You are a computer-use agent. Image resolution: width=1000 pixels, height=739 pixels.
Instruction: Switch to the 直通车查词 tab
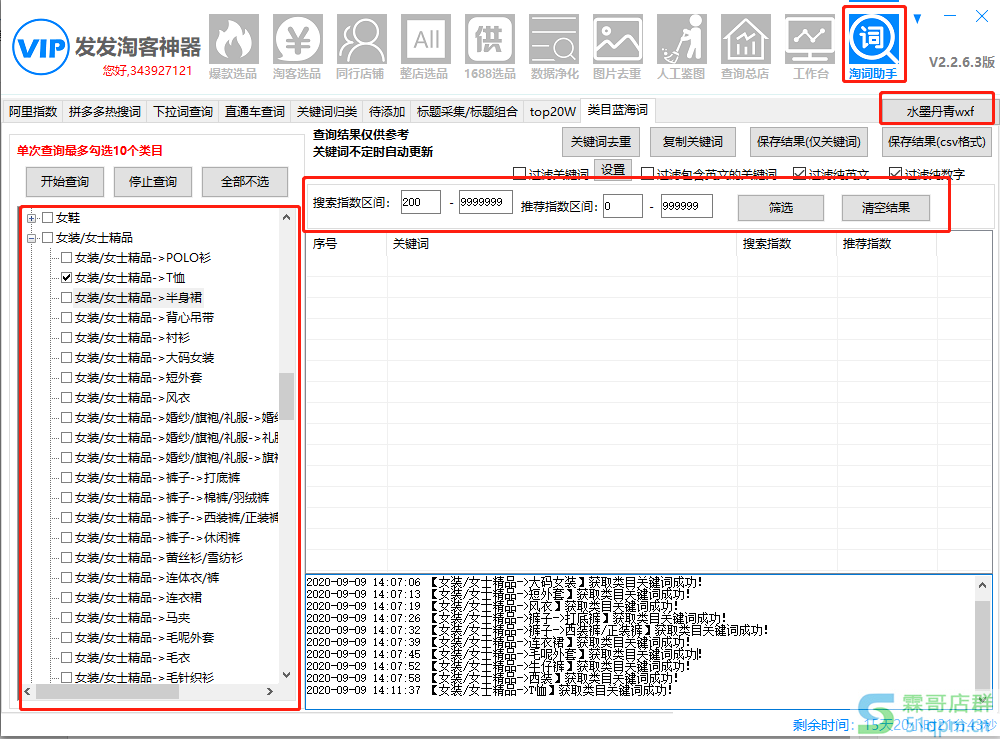pyautogui.click(x=255, y=112)
